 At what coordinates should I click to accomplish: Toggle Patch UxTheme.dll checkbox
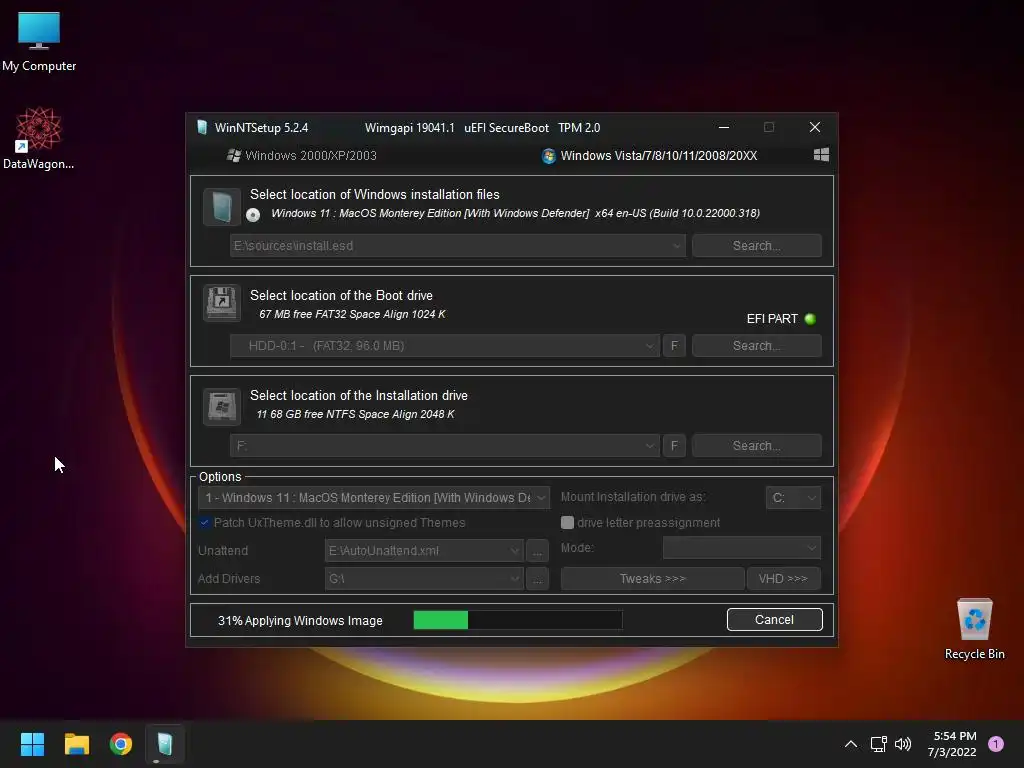(x=204, y=522)
